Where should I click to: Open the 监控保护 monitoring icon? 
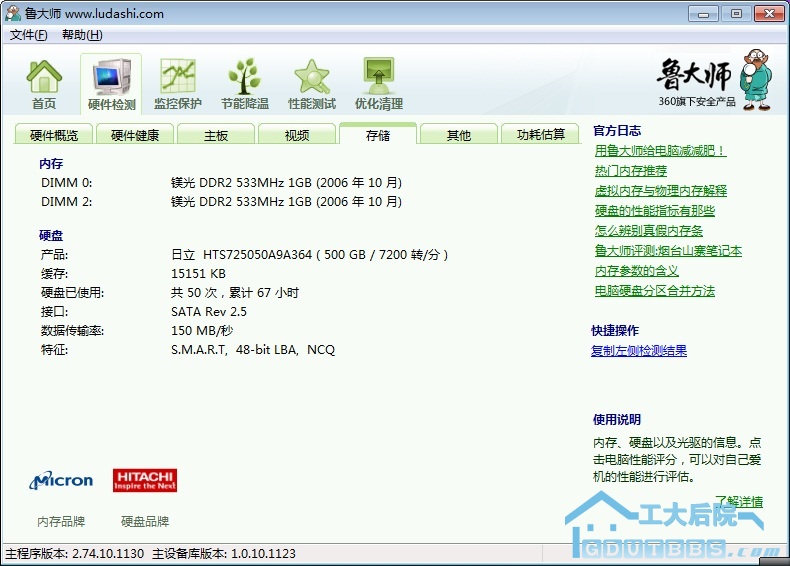coord(178,84)
